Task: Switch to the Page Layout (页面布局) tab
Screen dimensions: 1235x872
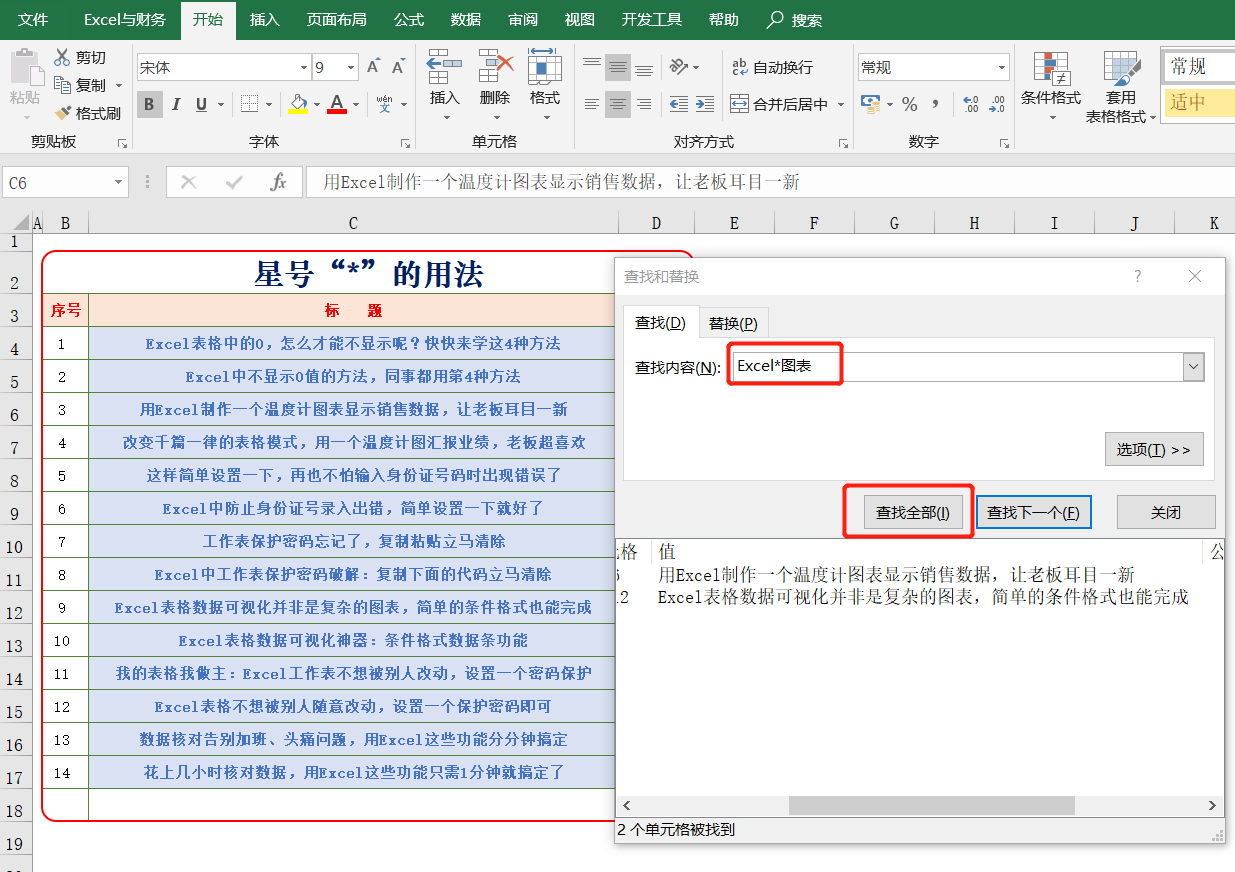Action: click(x=336, y=19)
